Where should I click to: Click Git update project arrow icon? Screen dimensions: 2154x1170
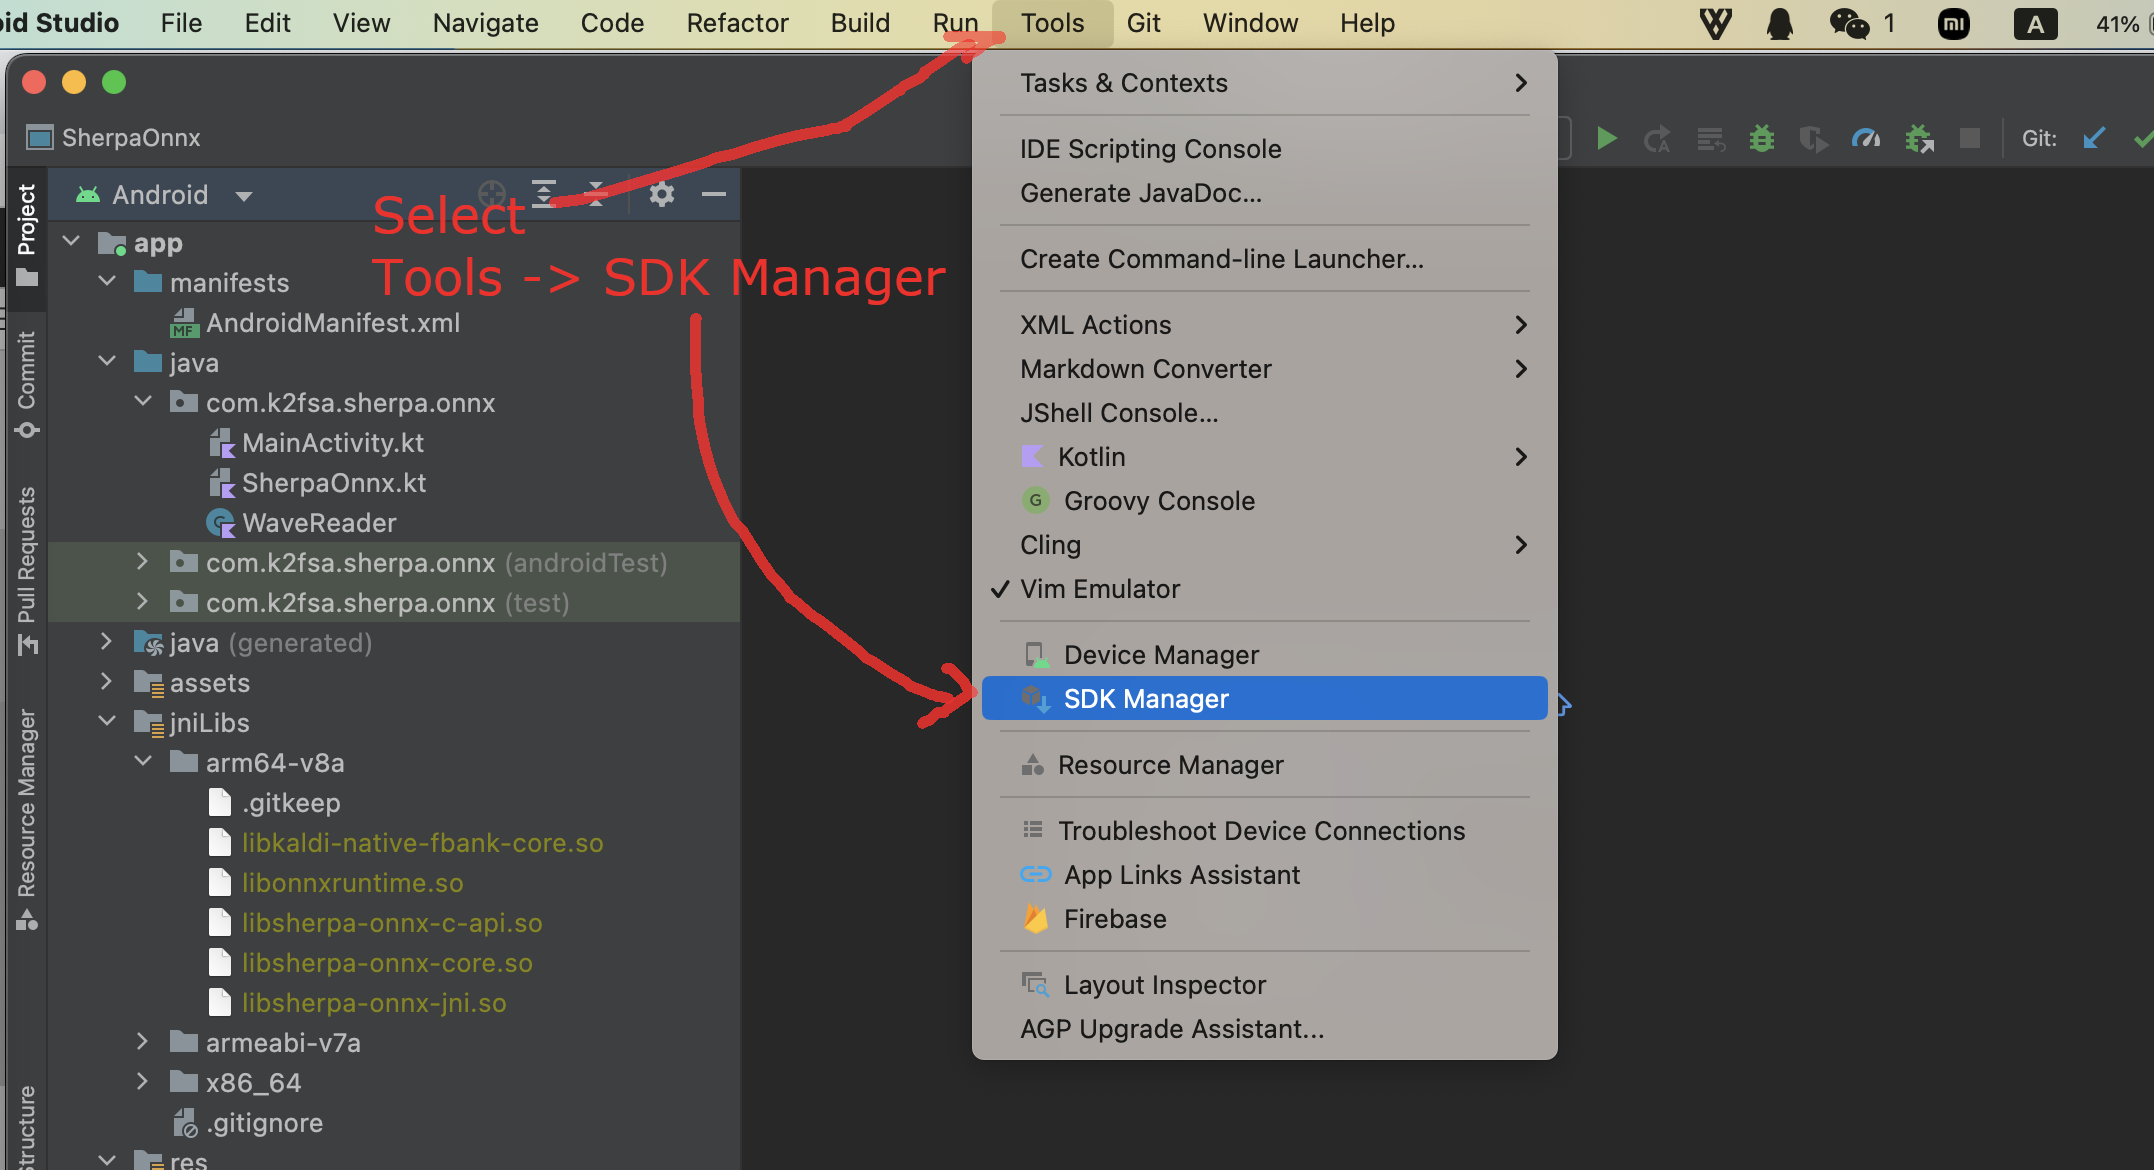[2094, 138]
